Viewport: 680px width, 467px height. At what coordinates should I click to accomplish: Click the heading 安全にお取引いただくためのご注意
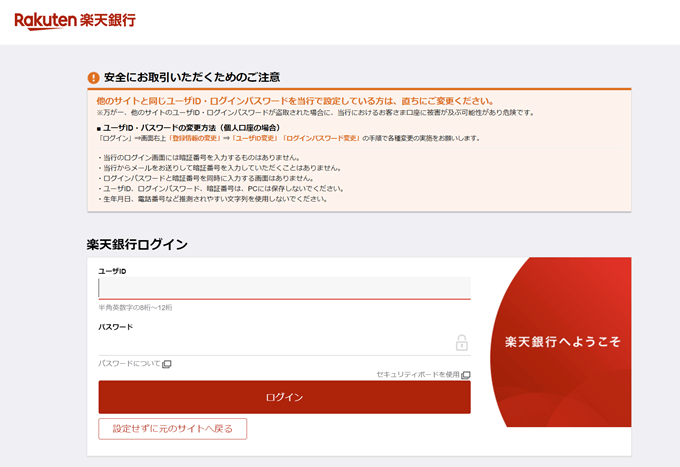[192, 78]
